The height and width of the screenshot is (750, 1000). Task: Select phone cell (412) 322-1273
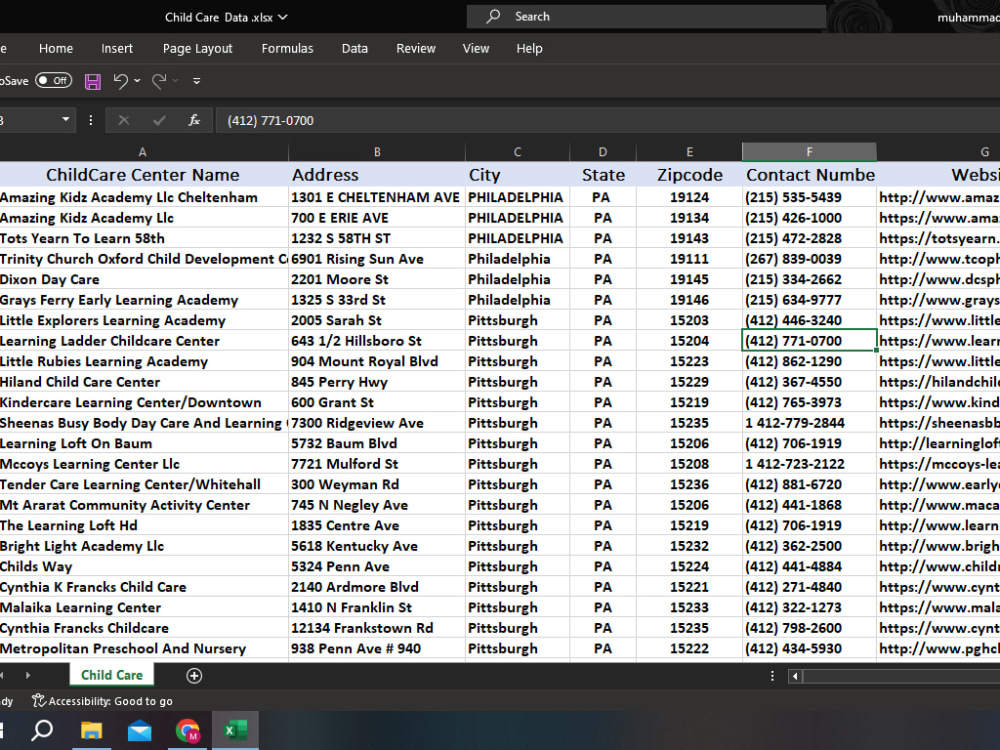coord(809,607)
